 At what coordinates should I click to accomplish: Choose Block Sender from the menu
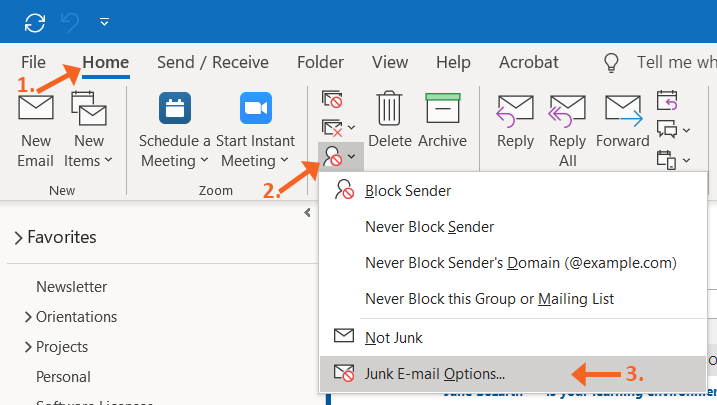[x=408, y=190]
